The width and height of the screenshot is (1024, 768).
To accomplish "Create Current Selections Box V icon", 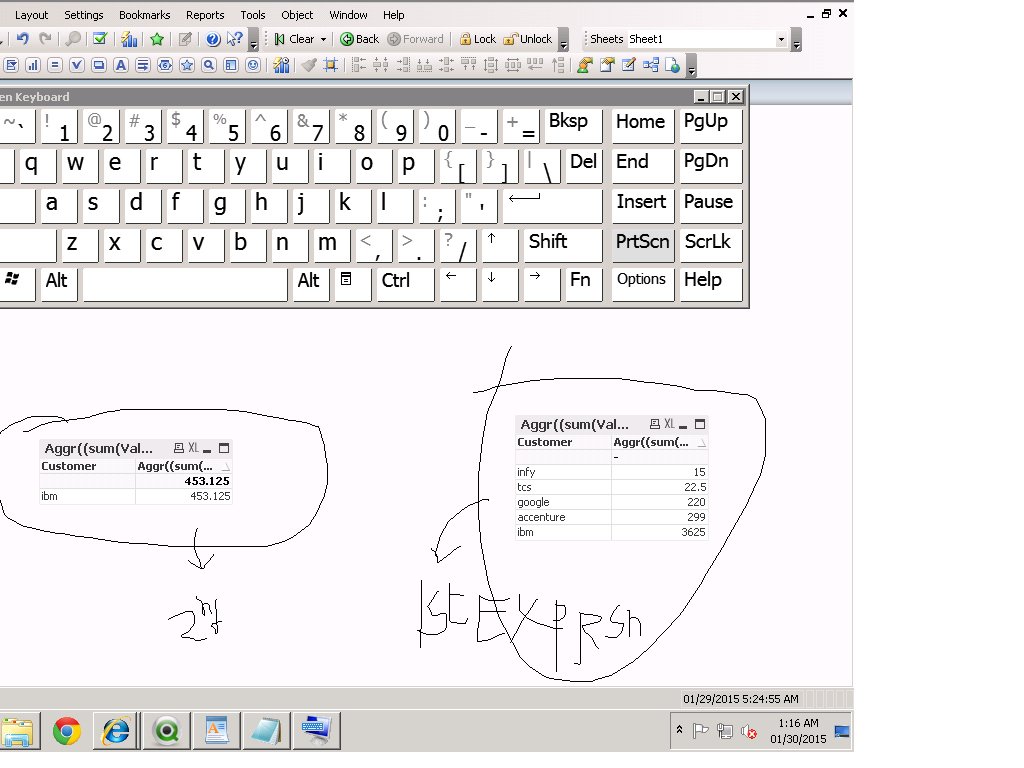I will [x=77, y=65].
